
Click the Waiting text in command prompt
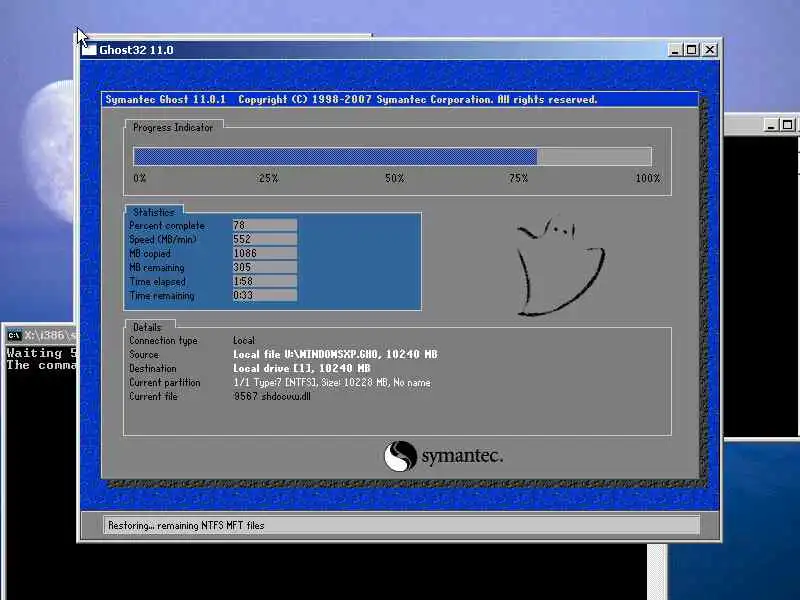(34, 353)
